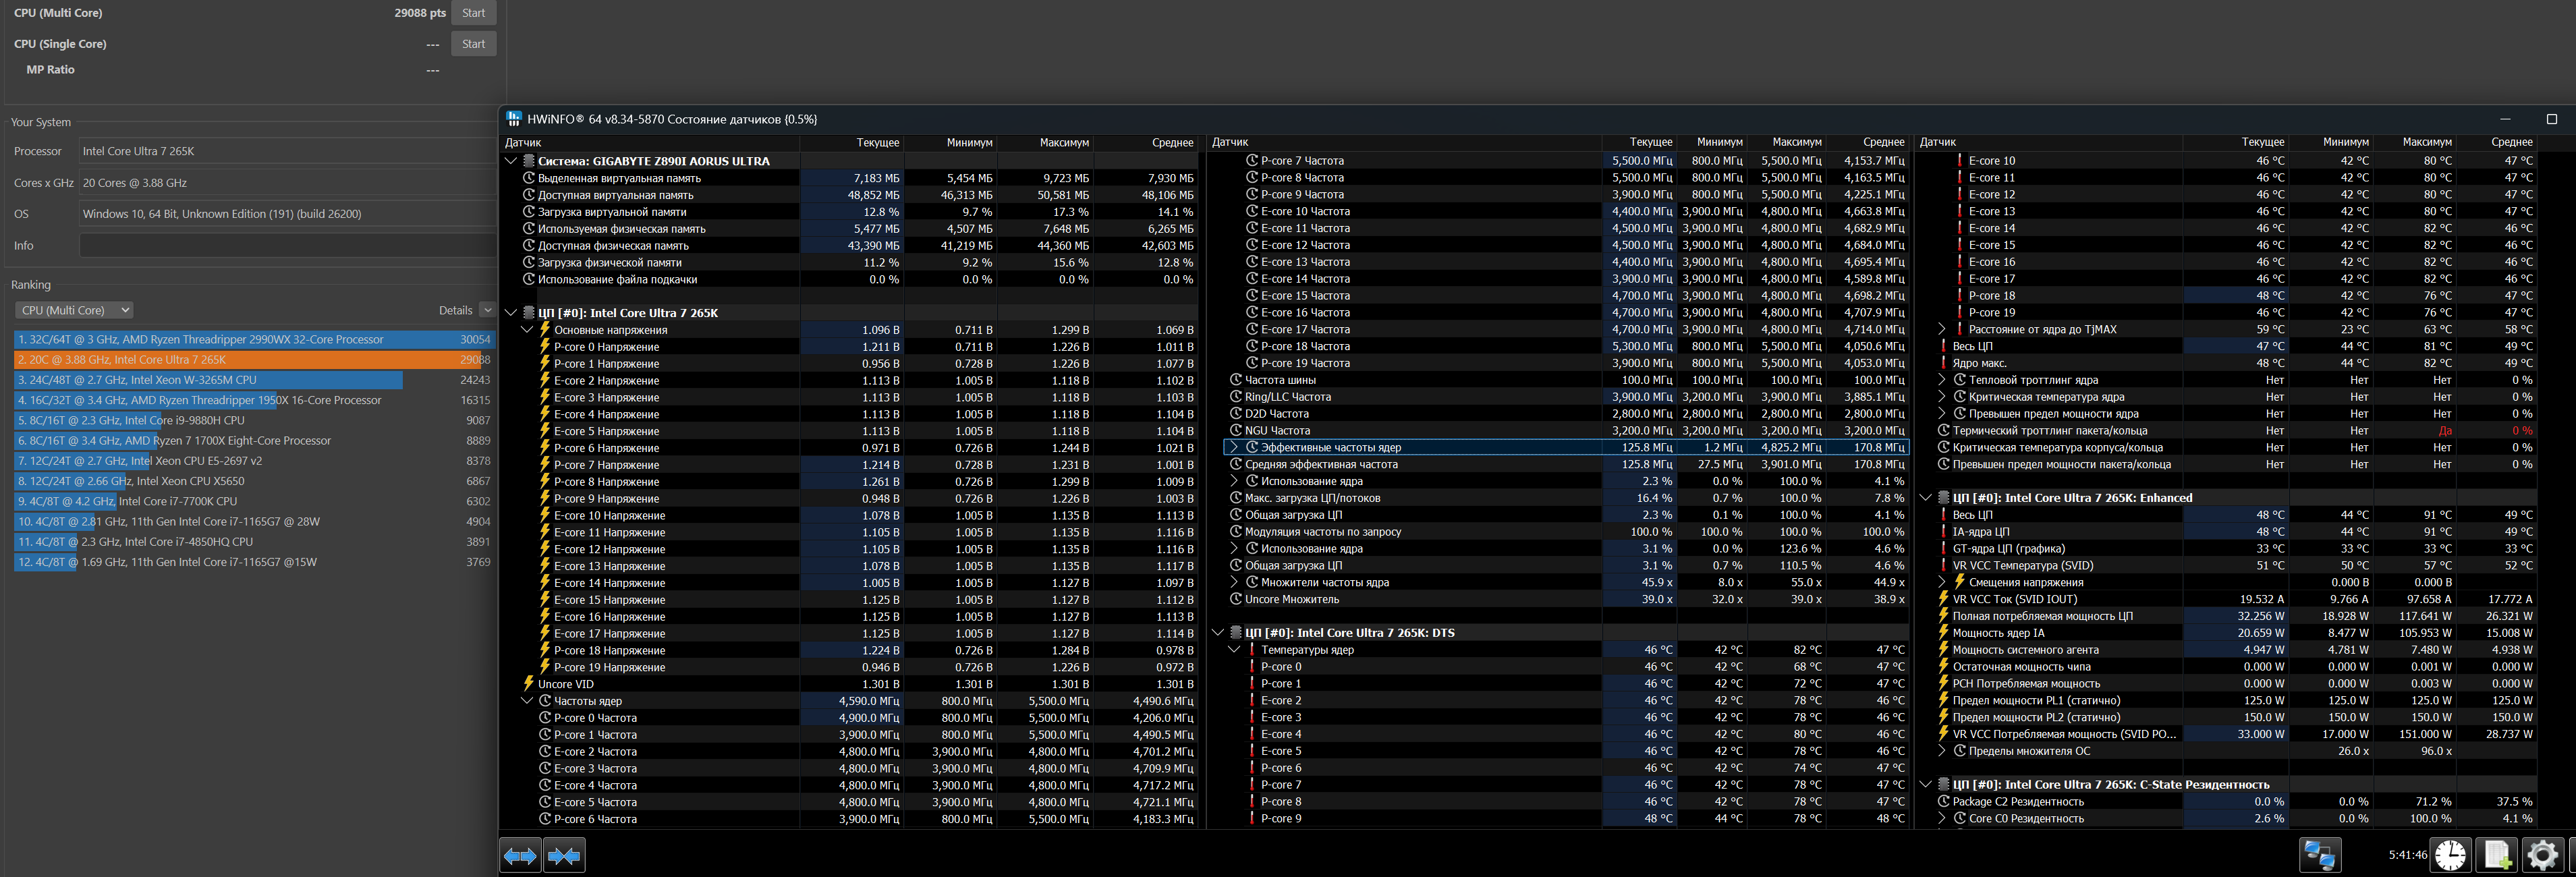Start the CPU (Single Core) benchmark

(x=473, y=44)
